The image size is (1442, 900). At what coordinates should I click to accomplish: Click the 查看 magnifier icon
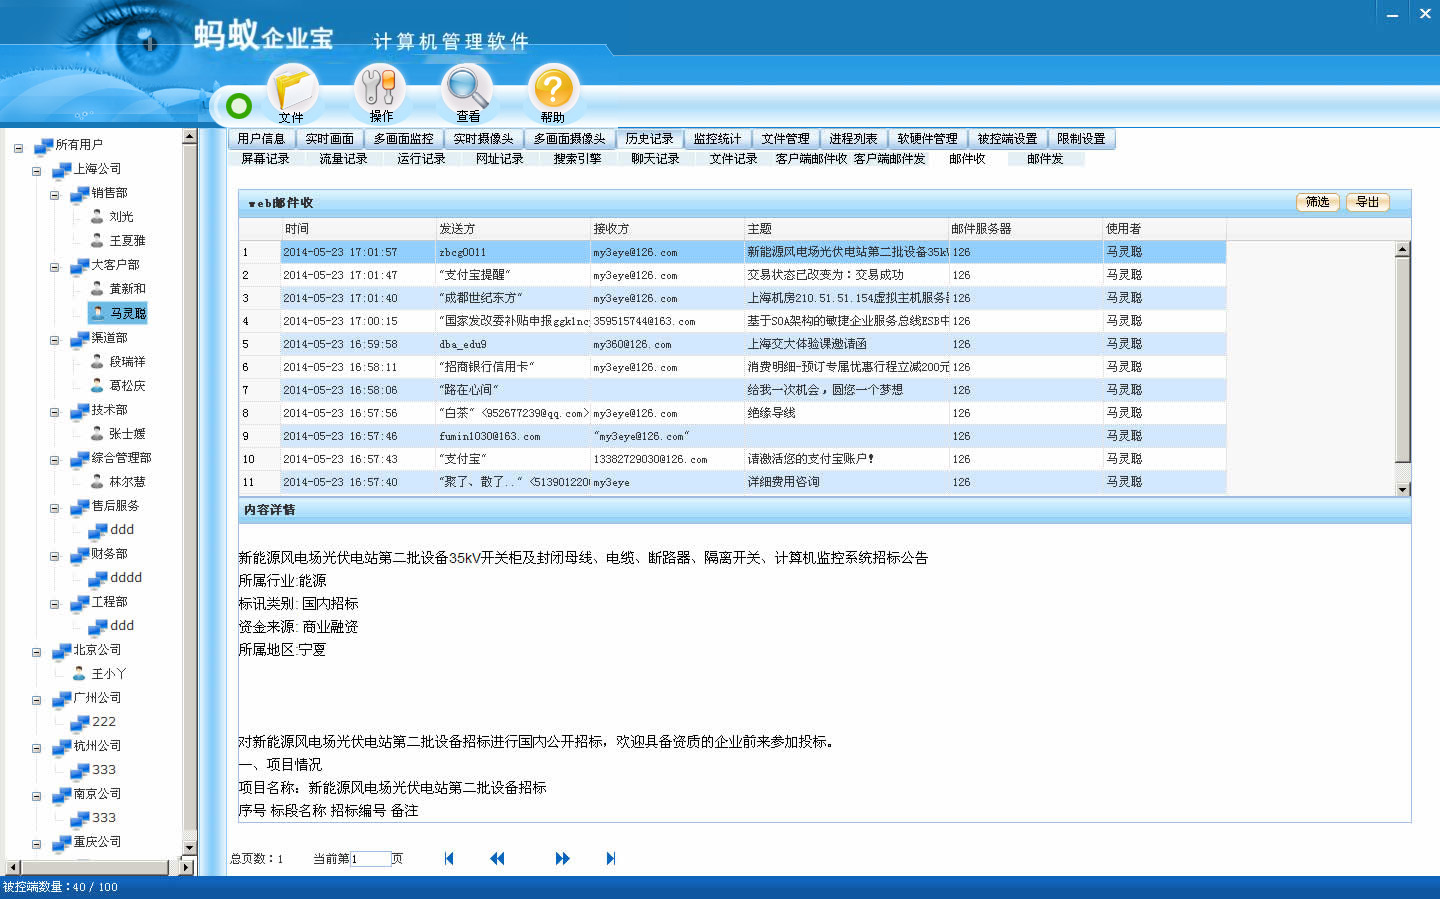[467, 90]
